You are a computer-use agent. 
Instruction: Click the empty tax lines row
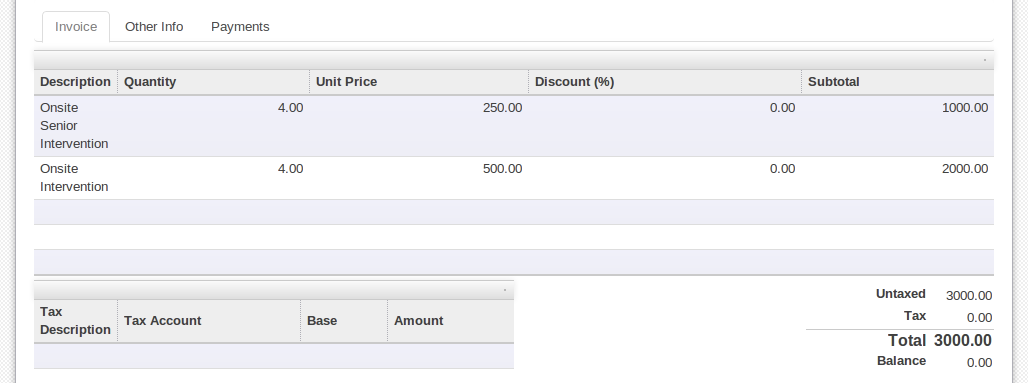[x=274, y=356]
